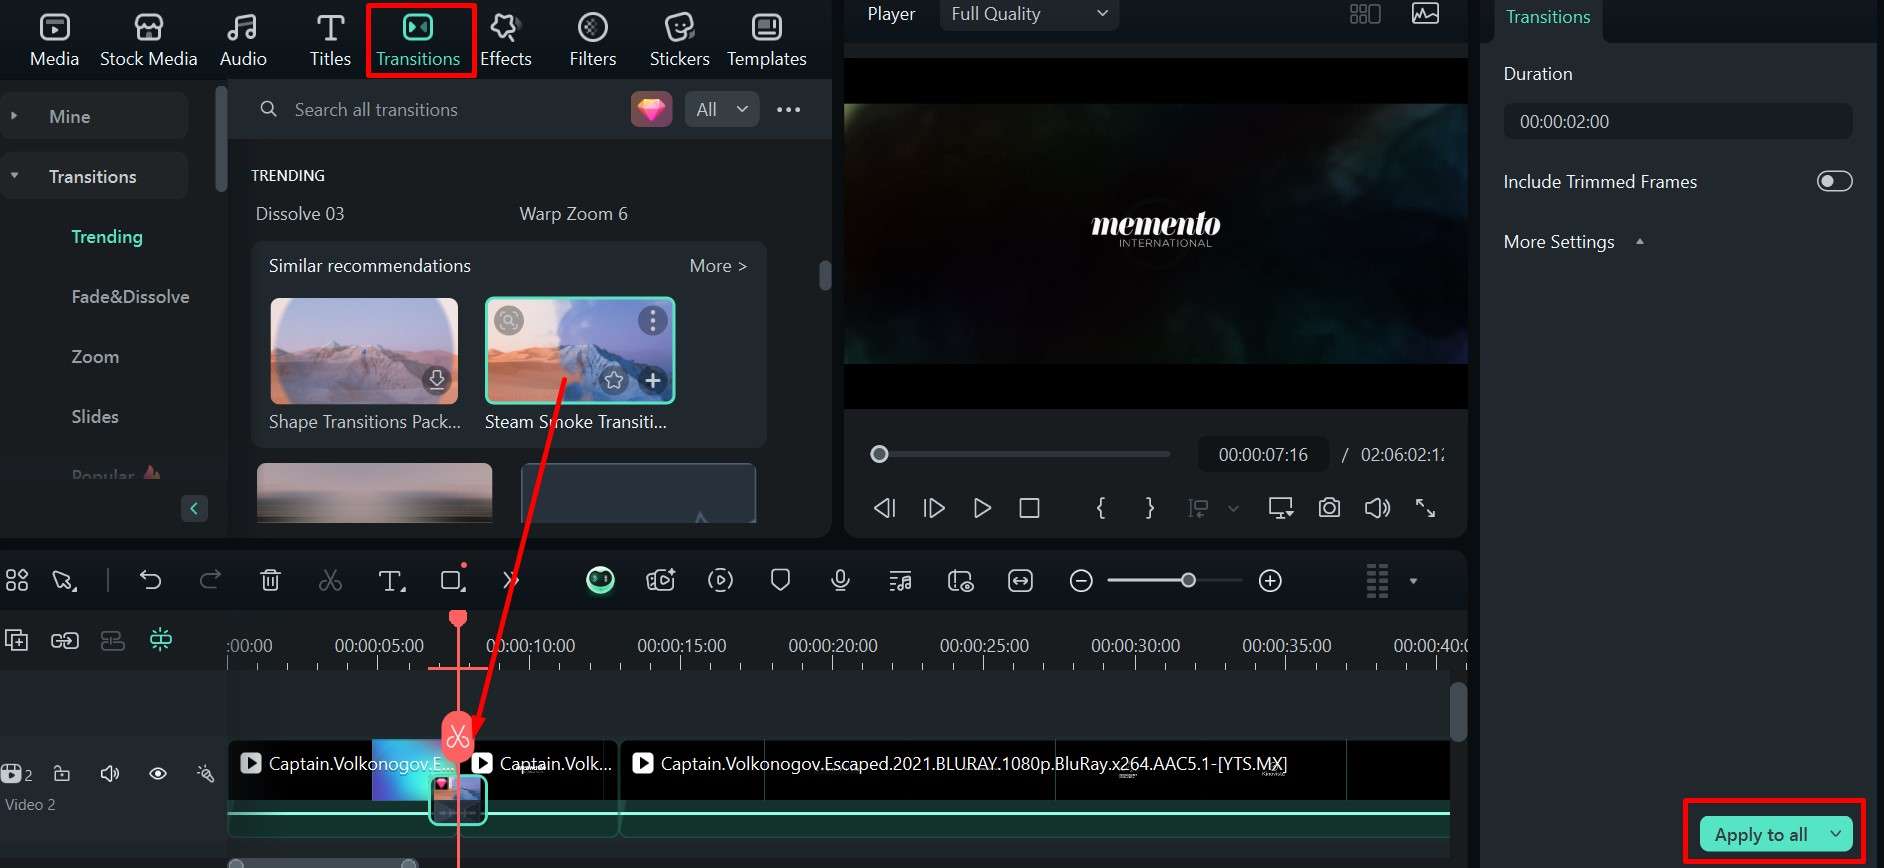Mute the Video 2 track audio
Screen dimensions: 1884x868
[110, 774]
